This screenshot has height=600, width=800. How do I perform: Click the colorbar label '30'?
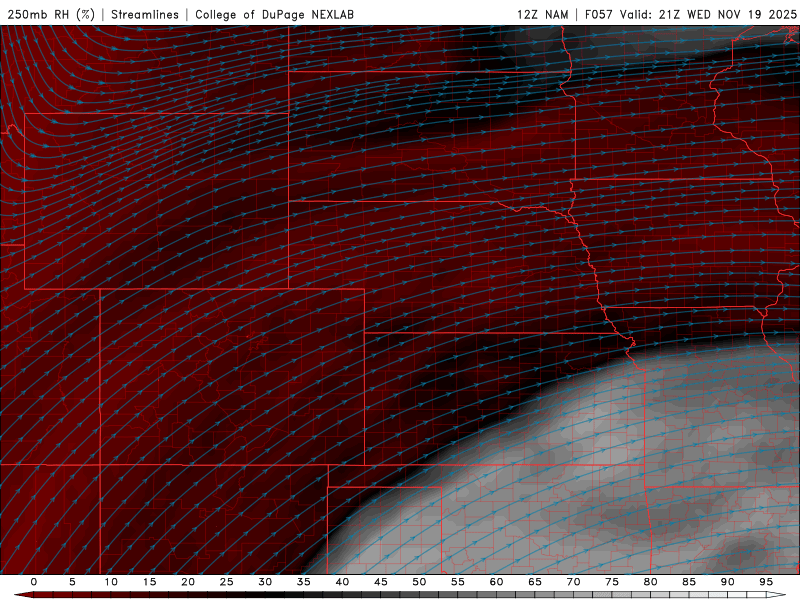[x=265, y=582]
